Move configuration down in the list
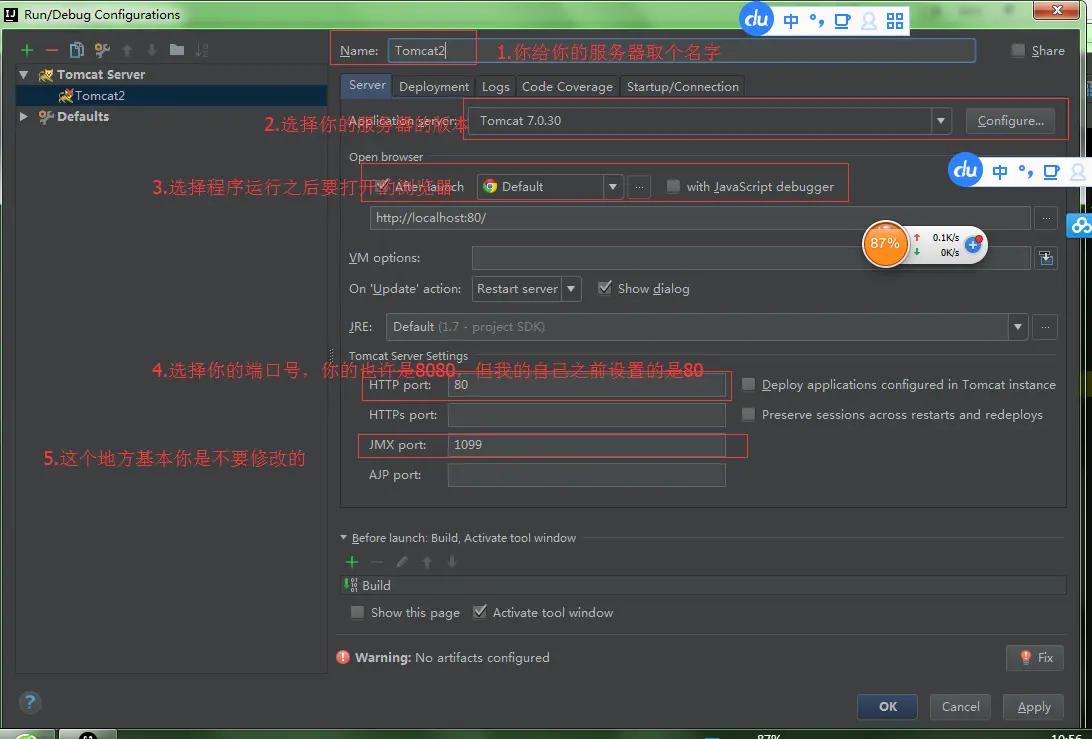This screenshot has height=739, width=1092. (x=152, y=50)
